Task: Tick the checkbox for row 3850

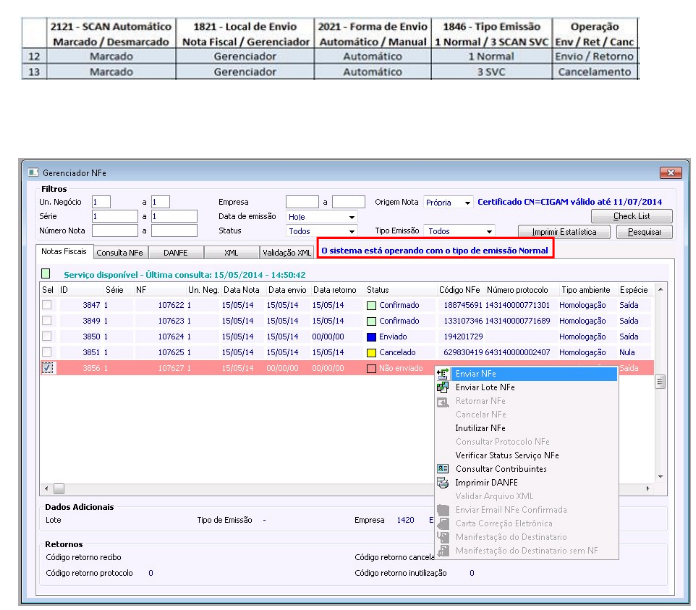Action: tap(47, 337)
